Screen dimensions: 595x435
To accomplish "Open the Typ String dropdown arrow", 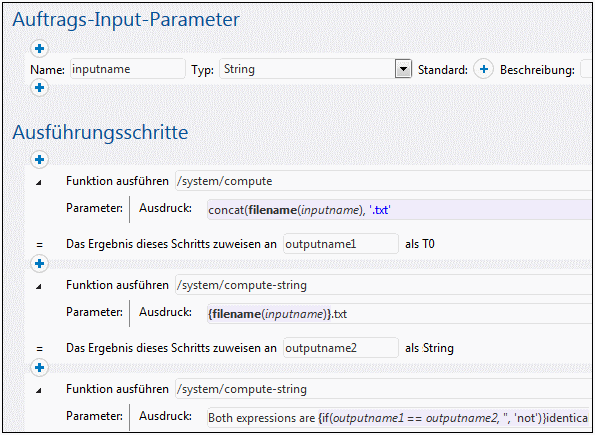I will 403,69.
